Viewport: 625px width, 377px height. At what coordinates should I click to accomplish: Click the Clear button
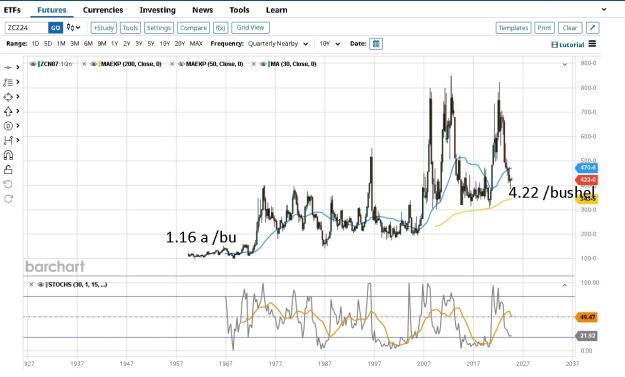click(570, 28)
